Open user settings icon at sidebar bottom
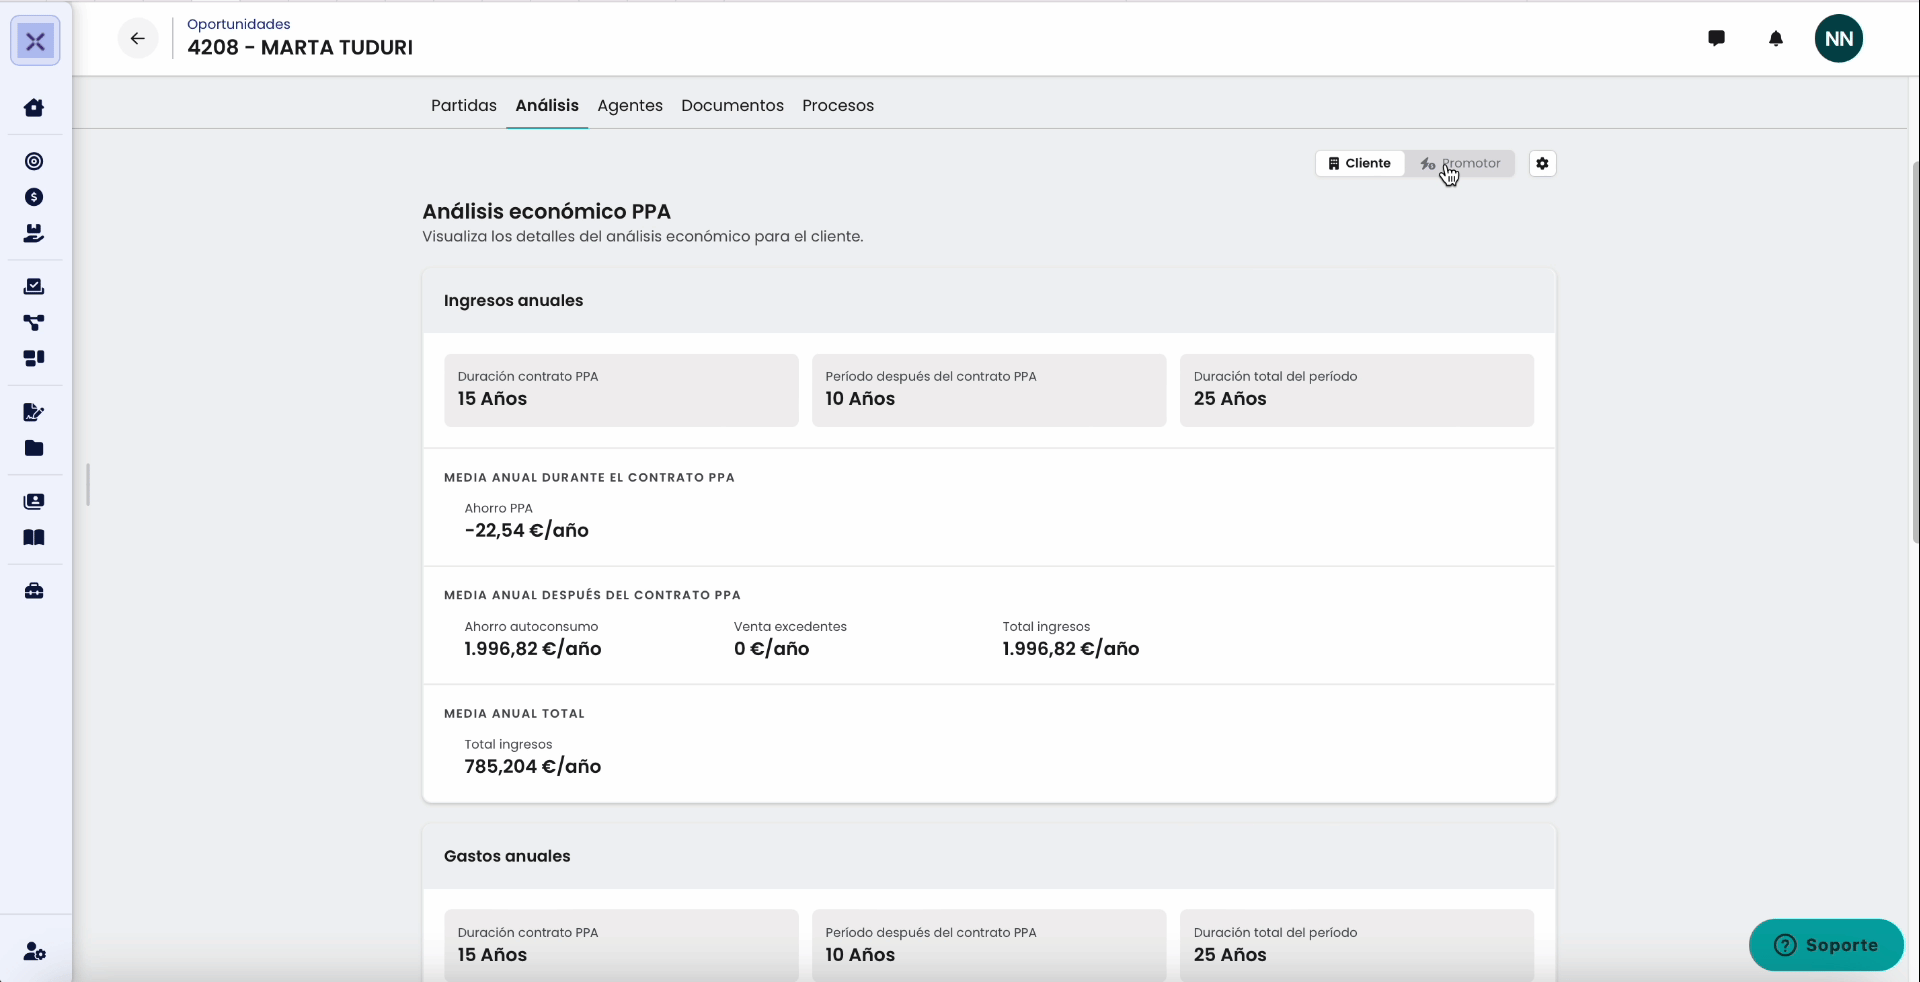This screenshot has width=1920, height=982. (34, 951)
